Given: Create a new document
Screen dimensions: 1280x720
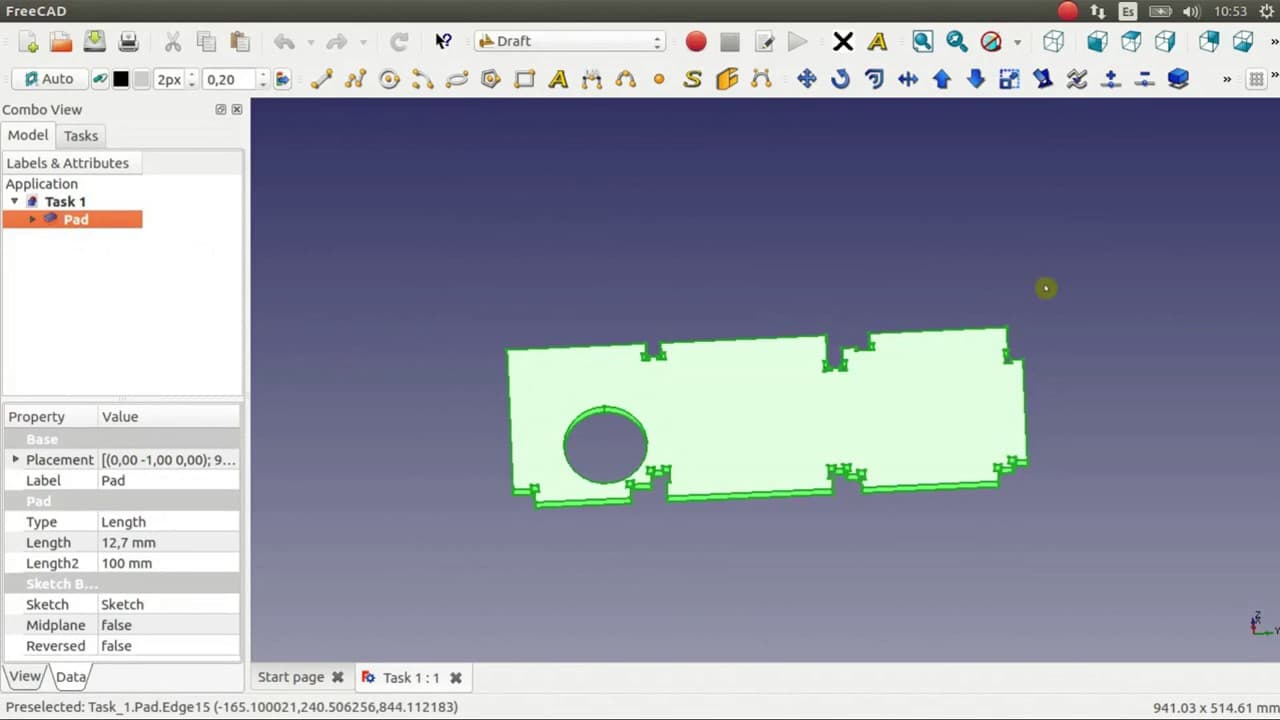Looking at the screenshot, I should coord(28,41).
